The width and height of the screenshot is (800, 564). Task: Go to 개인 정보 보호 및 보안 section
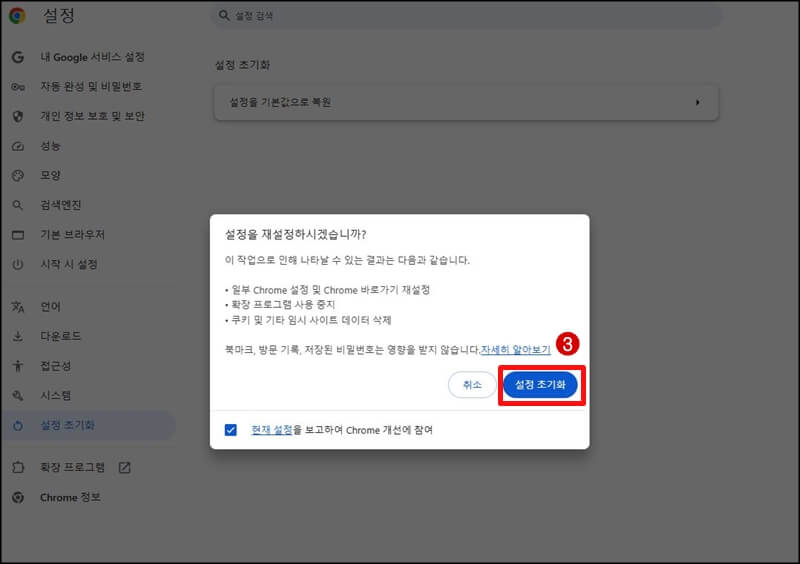pyautogui.click(x=92, y=116)
